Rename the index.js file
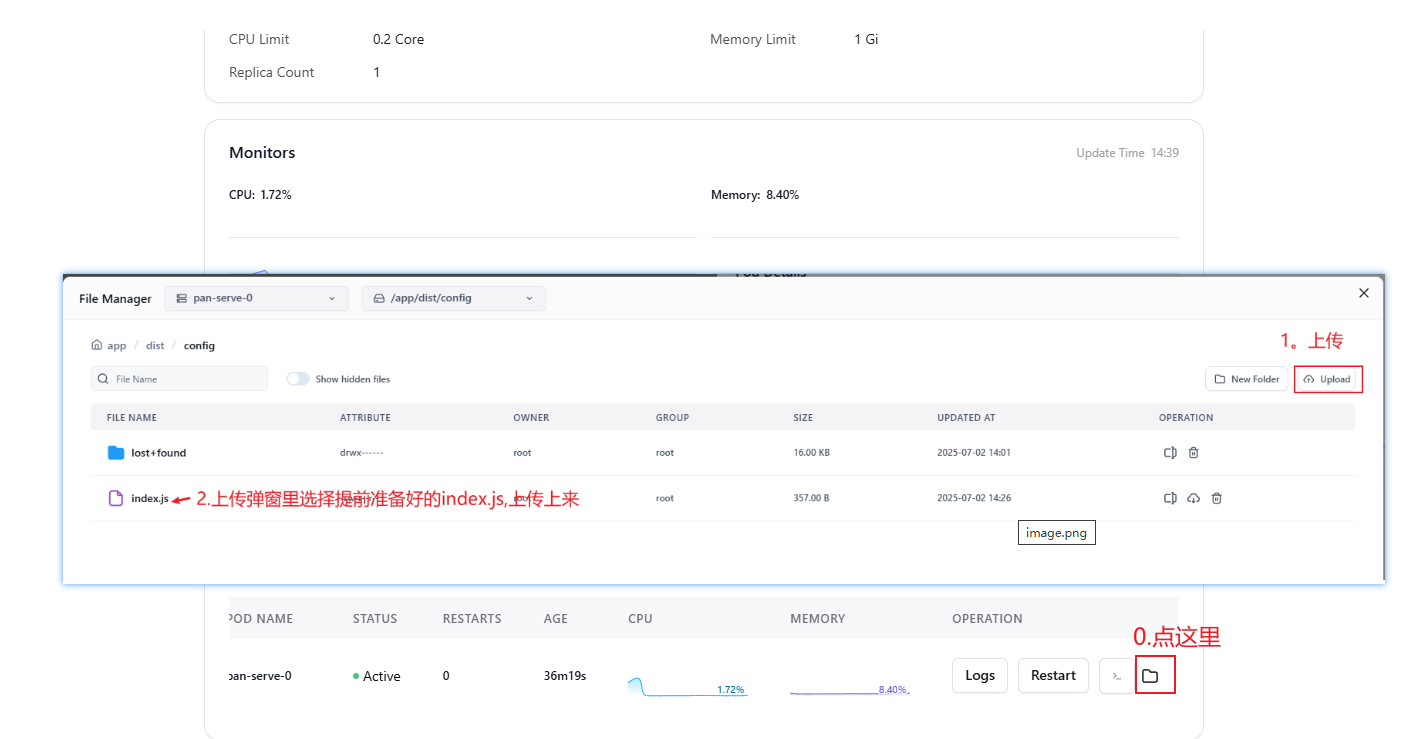This screenshot has width=1417, height=739. pos(1170,498)
